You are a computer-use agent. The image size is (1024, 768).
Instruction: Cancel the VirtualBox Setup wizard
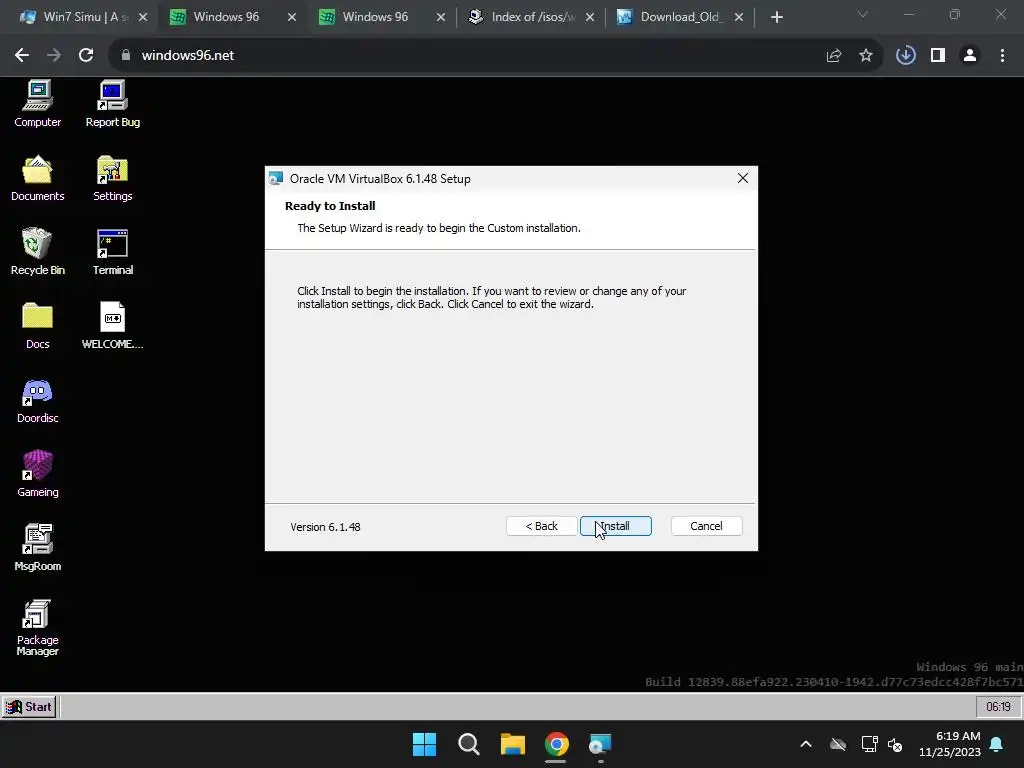(x=706, y=526)
